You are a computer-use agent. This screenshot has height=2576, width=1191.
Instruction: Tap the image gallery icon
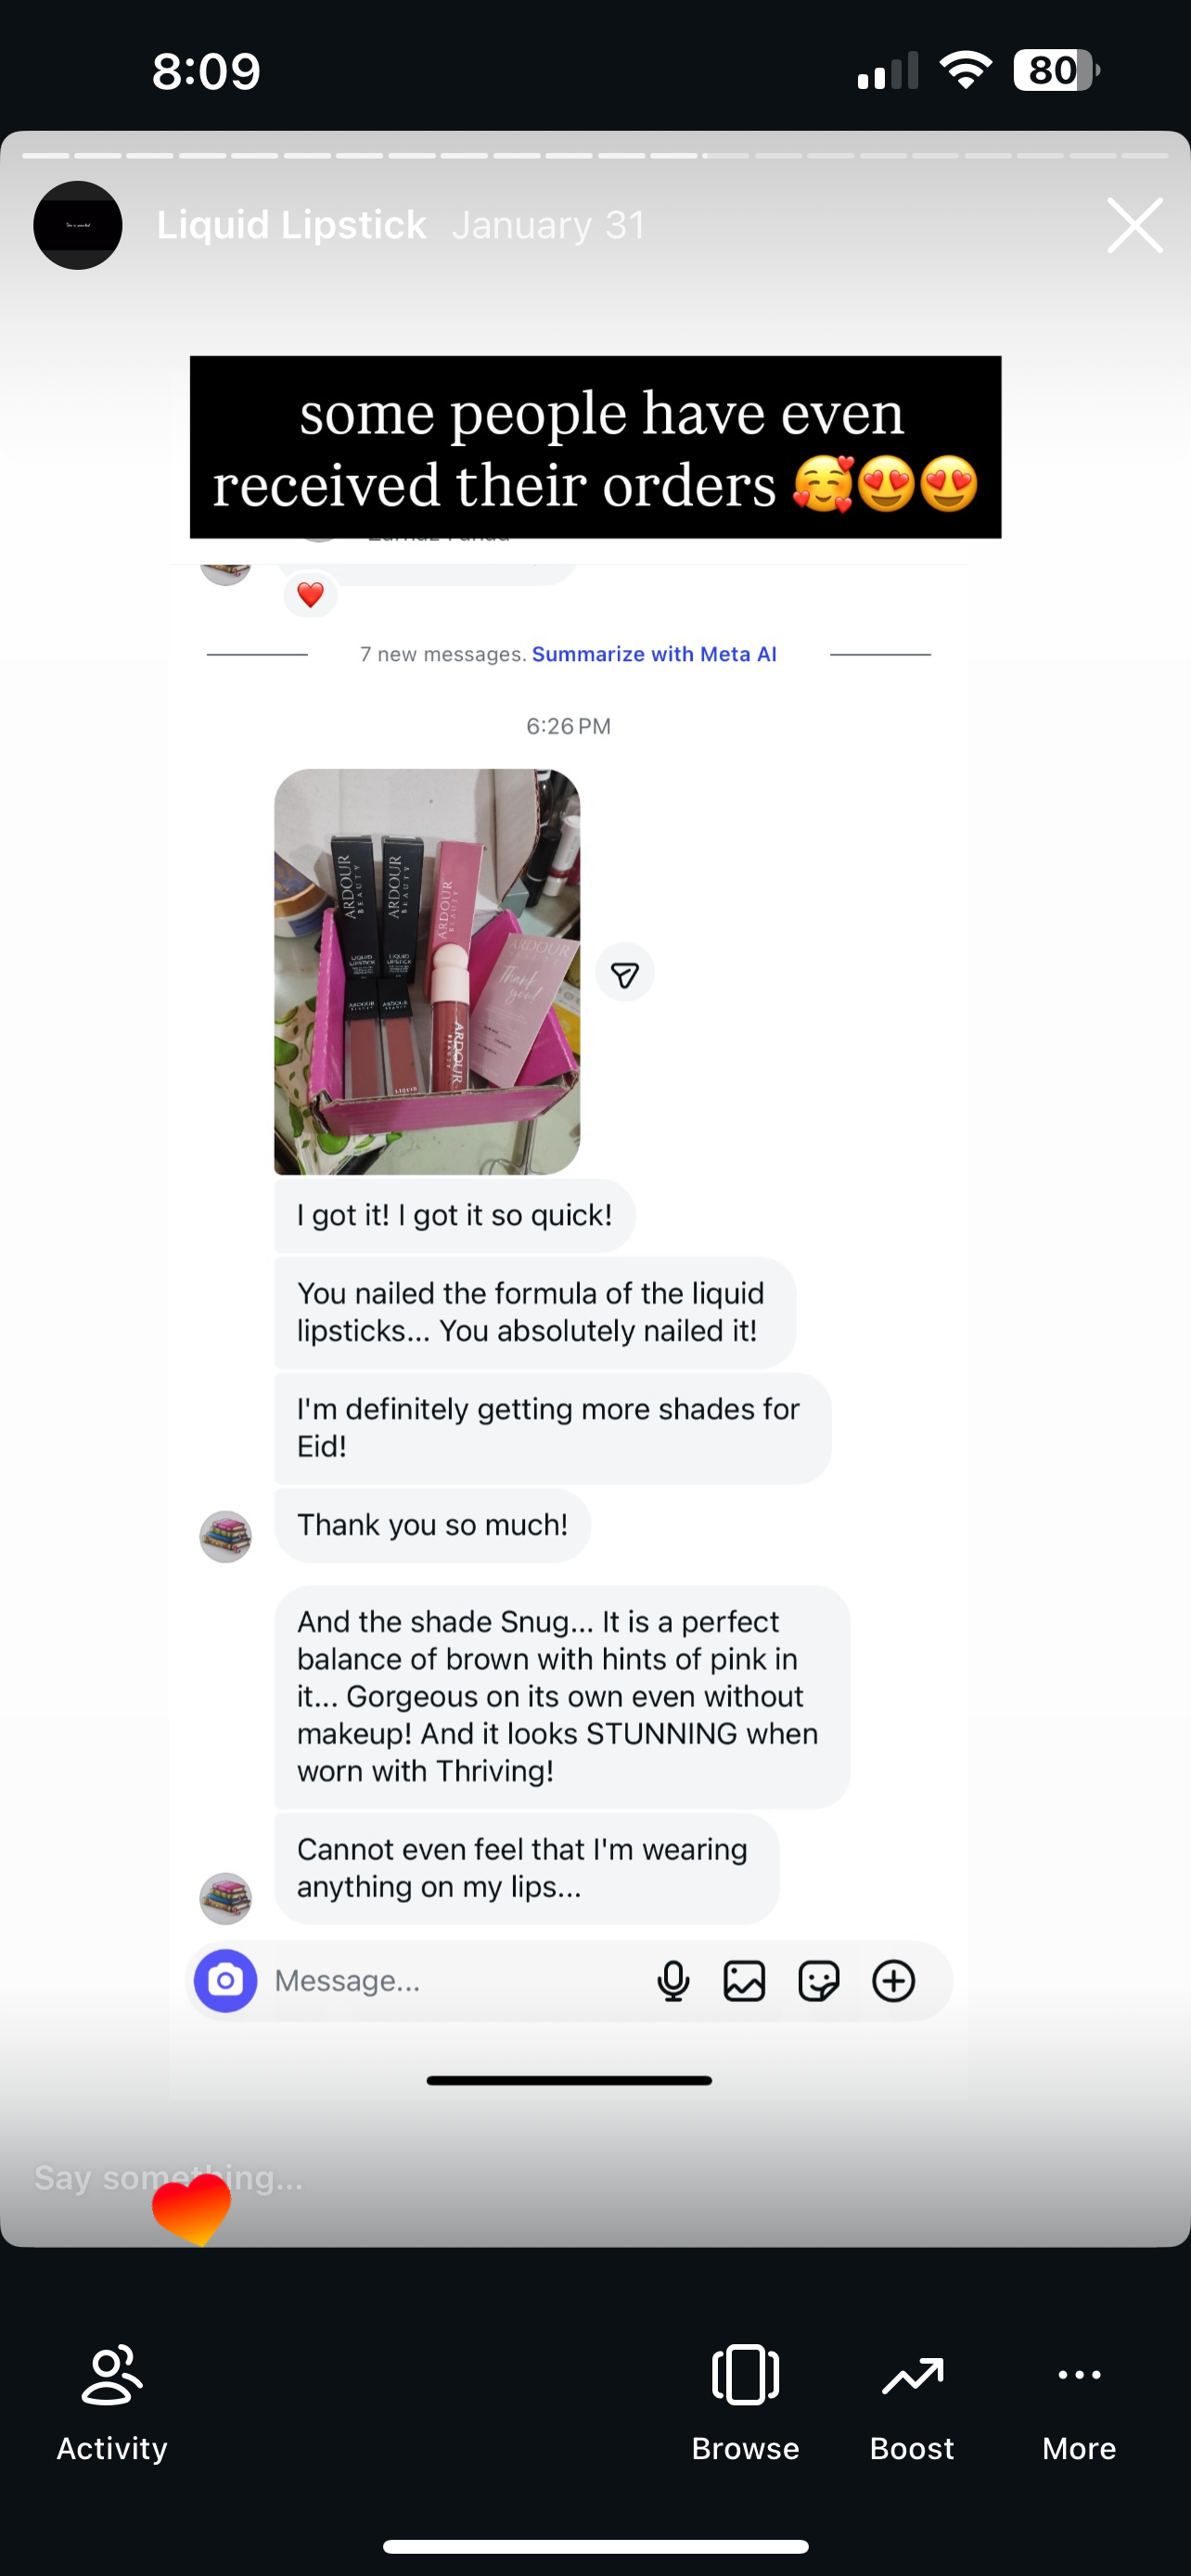click(x=744, y=1980)
